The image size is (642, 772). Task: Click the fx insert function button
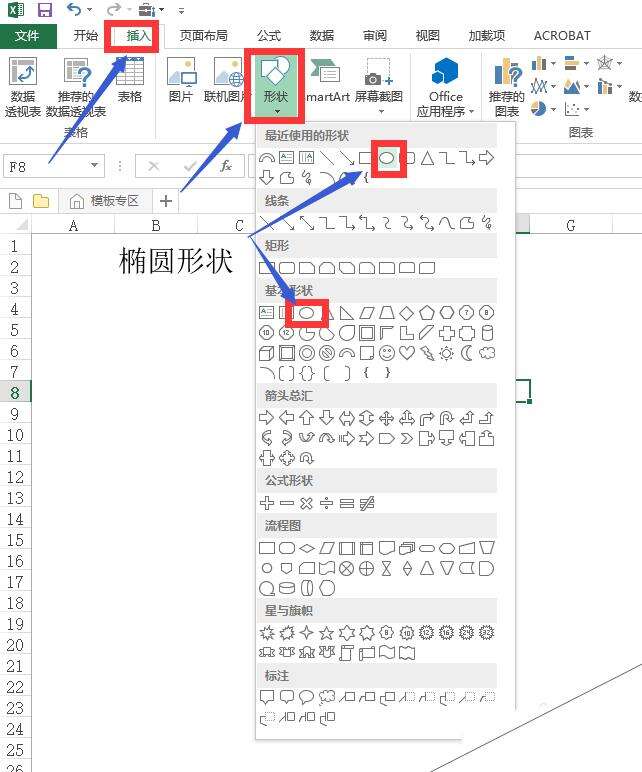coord(226,166)
